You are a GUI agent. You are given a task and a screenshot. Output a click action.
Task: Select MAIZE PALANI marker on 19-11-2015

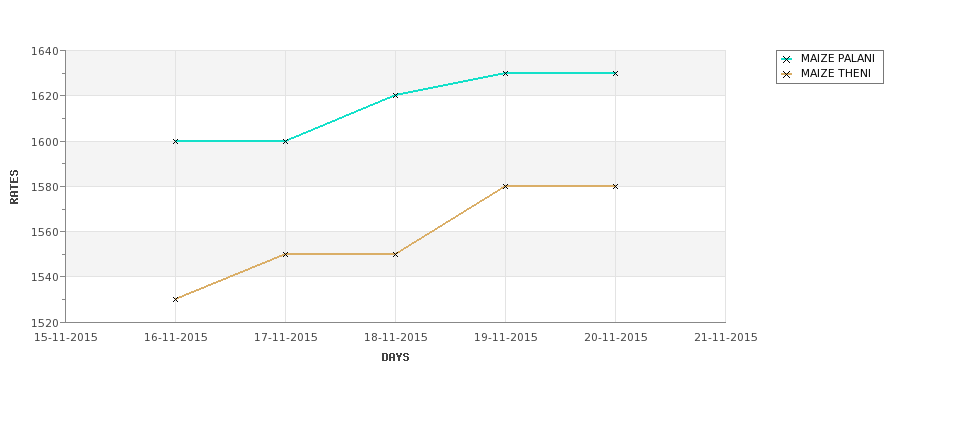pyautogui.click(x=506, y=73)
